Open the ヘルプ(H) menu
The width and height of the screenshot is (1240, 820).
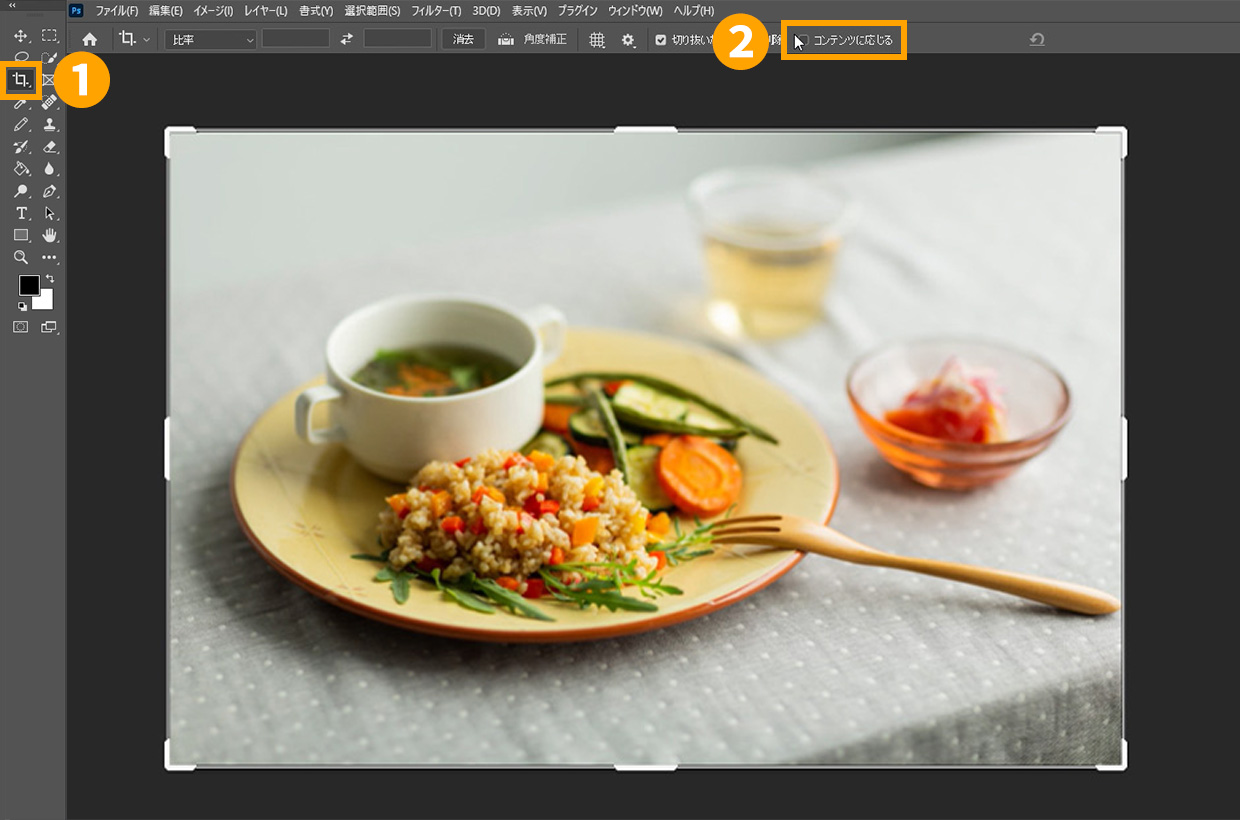pyautogui.click(x=693, y=10)
